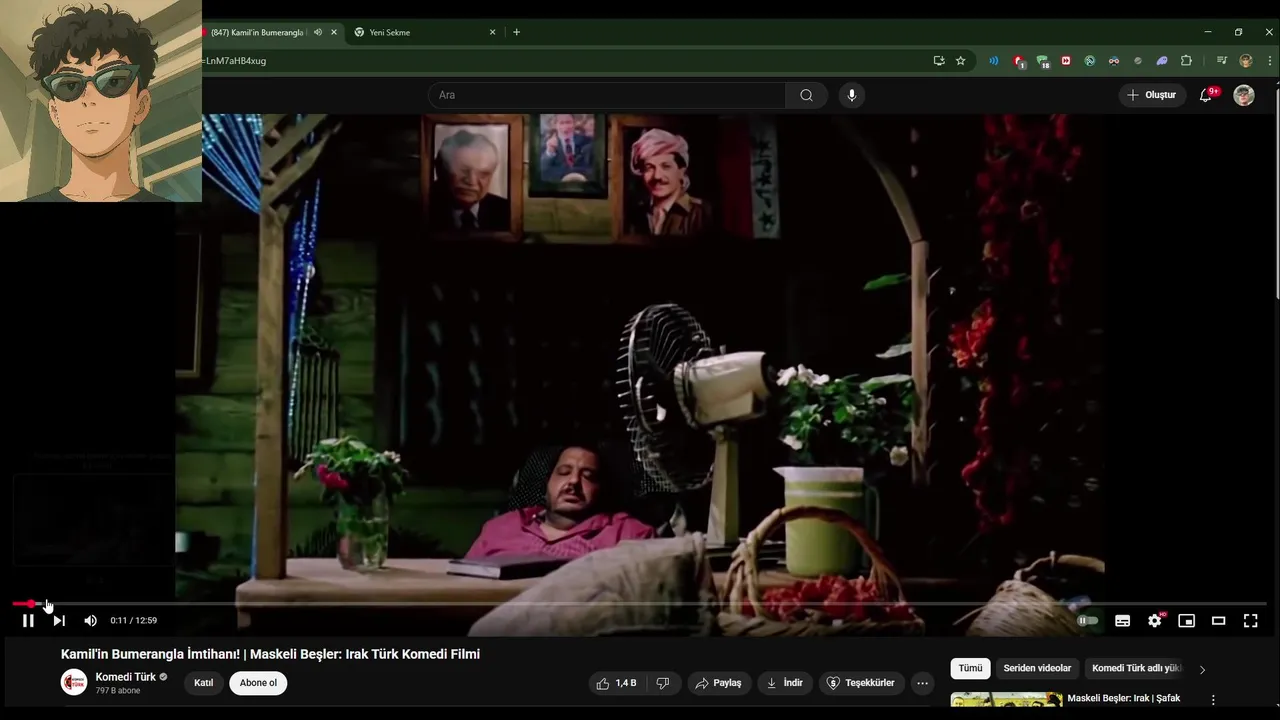Viewport: 1280px width, 720px height.
Task: Mute the video player volume
Action: 90,621
